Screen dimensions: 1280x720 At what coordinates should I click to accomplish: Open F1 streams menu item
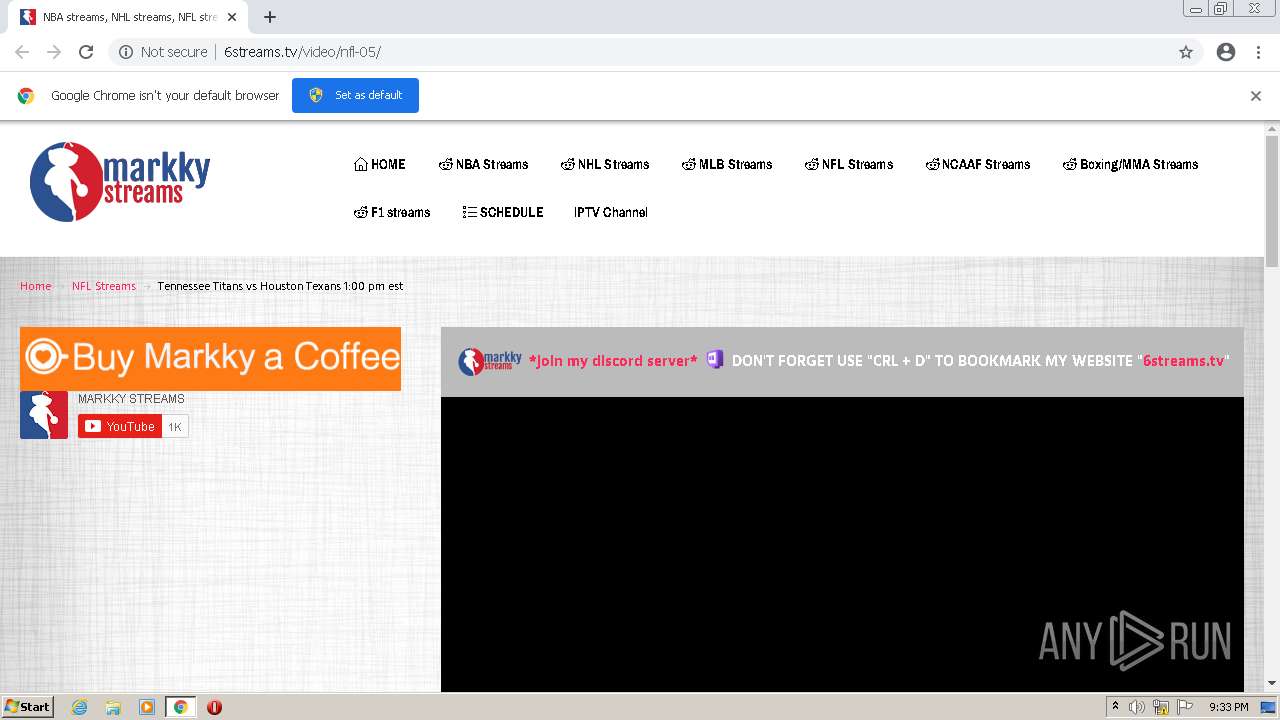[x=392, y=212]
